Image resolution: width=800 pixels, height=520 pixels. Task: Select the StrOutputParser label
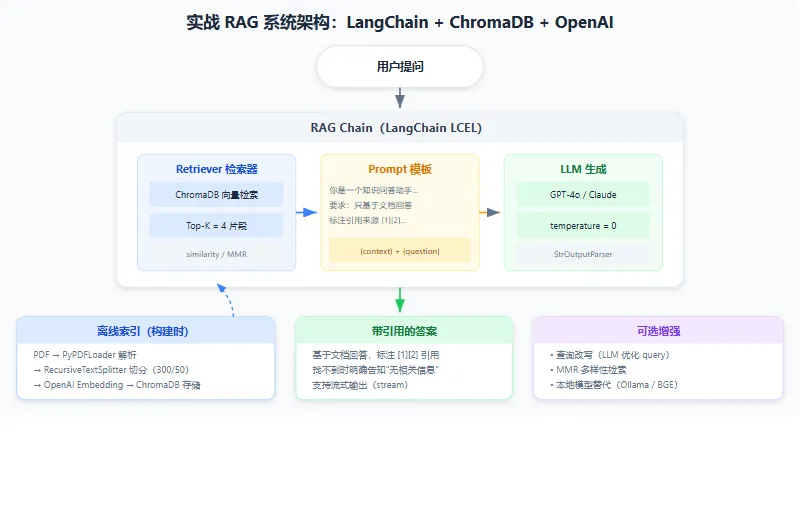pos(583,254)
